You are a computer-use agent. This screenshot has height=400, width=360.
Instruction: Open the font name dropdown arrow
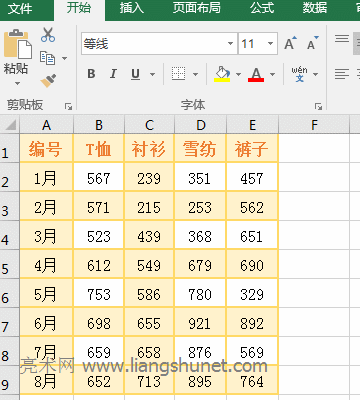230,44
